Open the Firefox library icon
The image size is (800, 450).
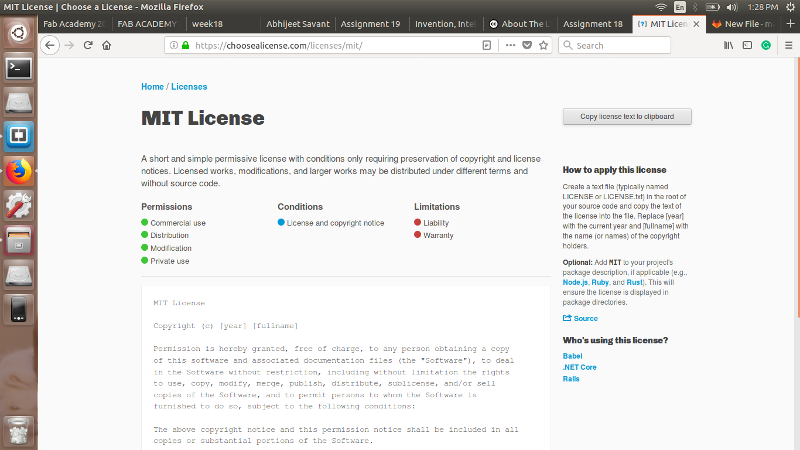click(x=730, y=45)
